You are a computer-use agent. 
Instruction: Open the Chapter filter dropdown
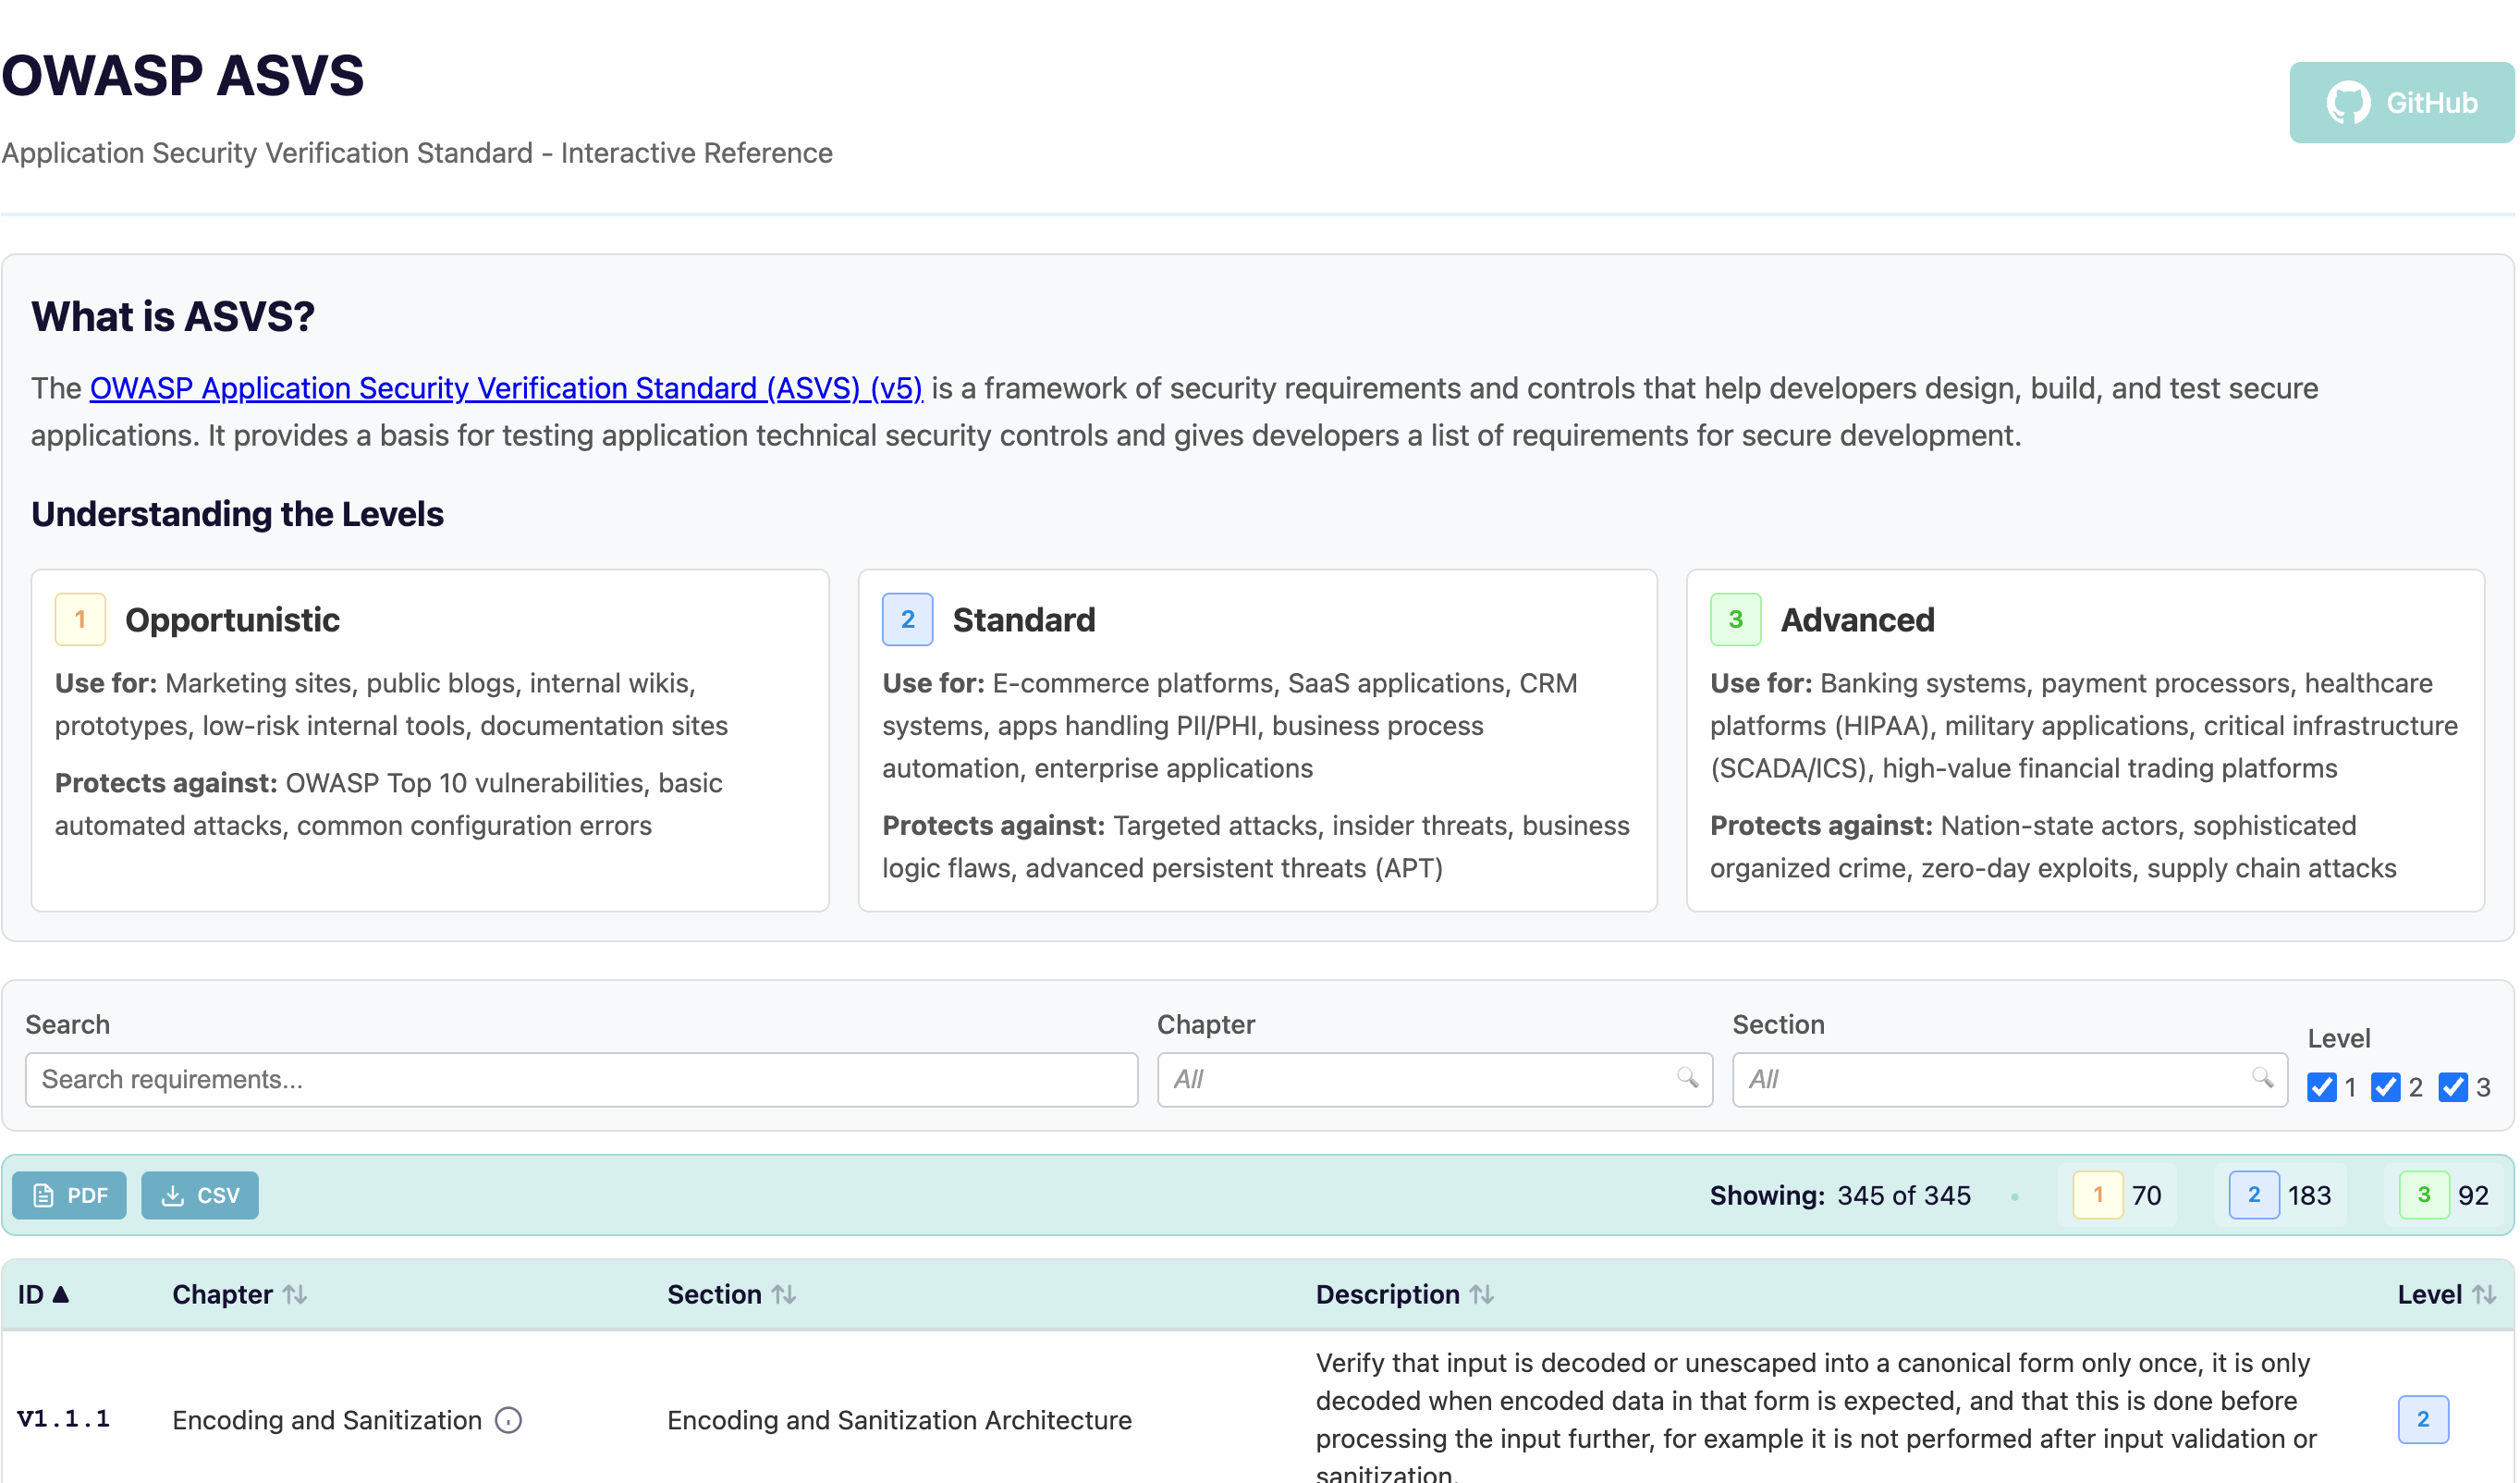1433,1079
